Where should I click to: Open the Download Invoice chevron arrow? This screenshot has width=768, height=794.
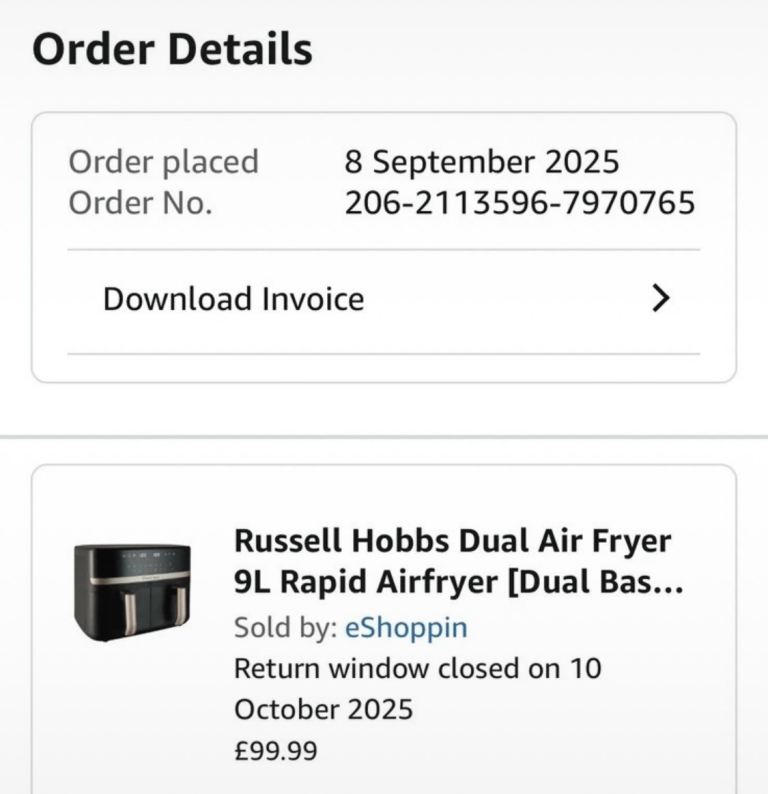(661, 298)
